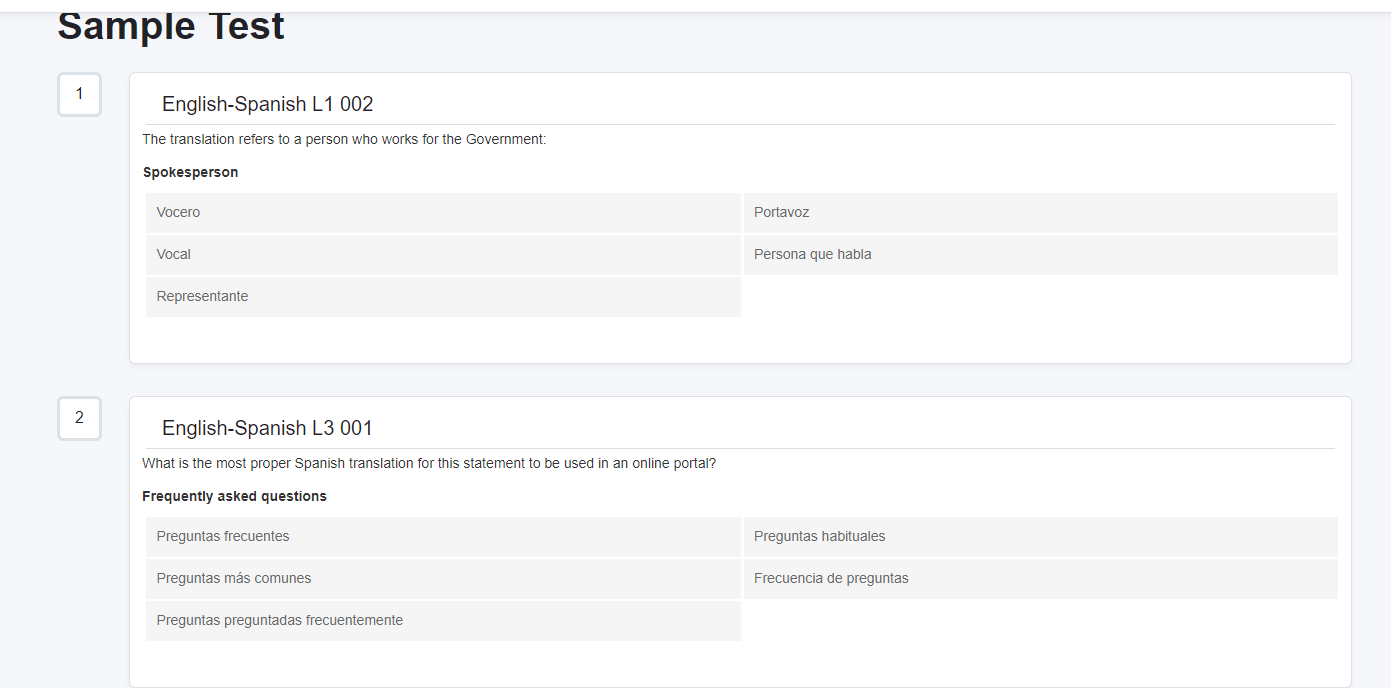Select the answer option 'Vocero'
1391x688 pixels.
pos(443,213)
